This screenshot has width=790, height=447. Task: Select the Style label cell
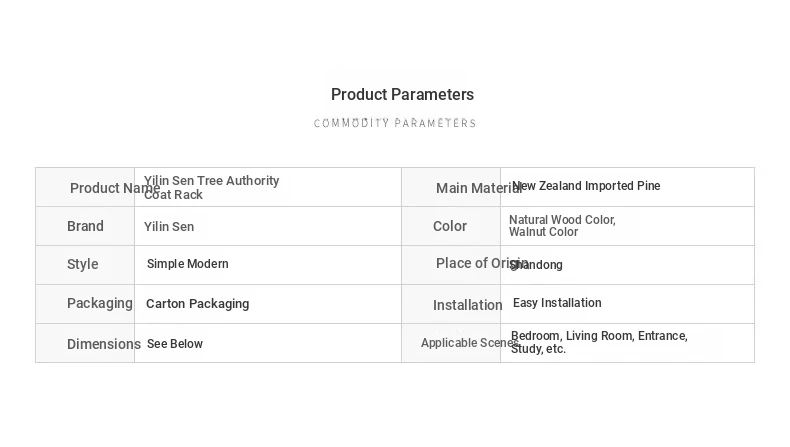[x=83, y=264]
